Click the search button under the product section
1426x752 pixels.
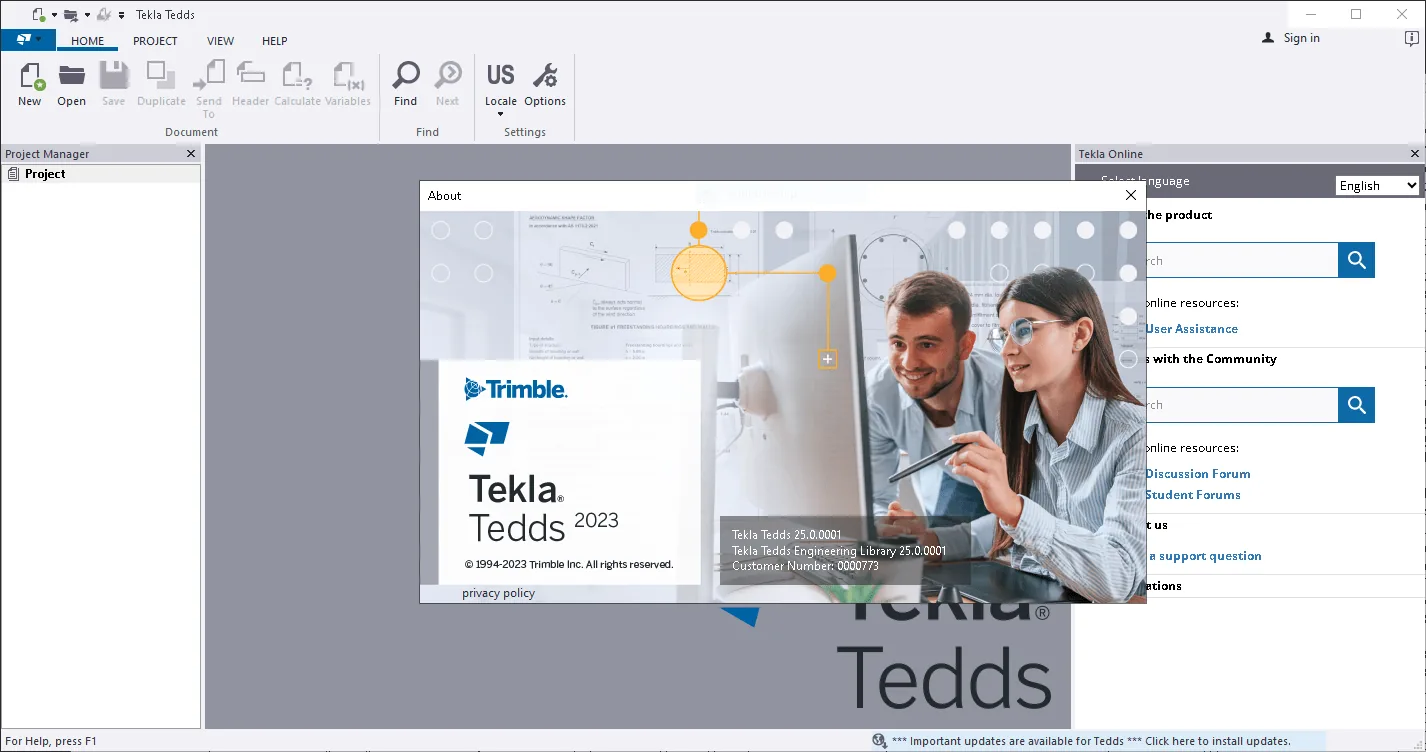point(1356,260)
